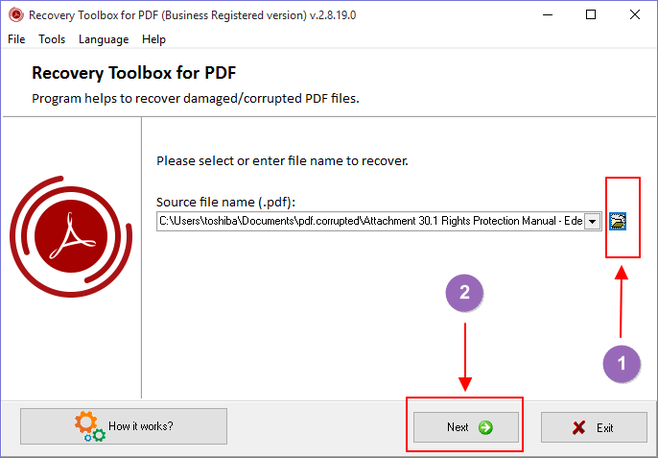Viewport: 658px width, 458px height.
Task: Click the purple circle numbered 2
Action: pyautogui.click(x=462, y=295)
